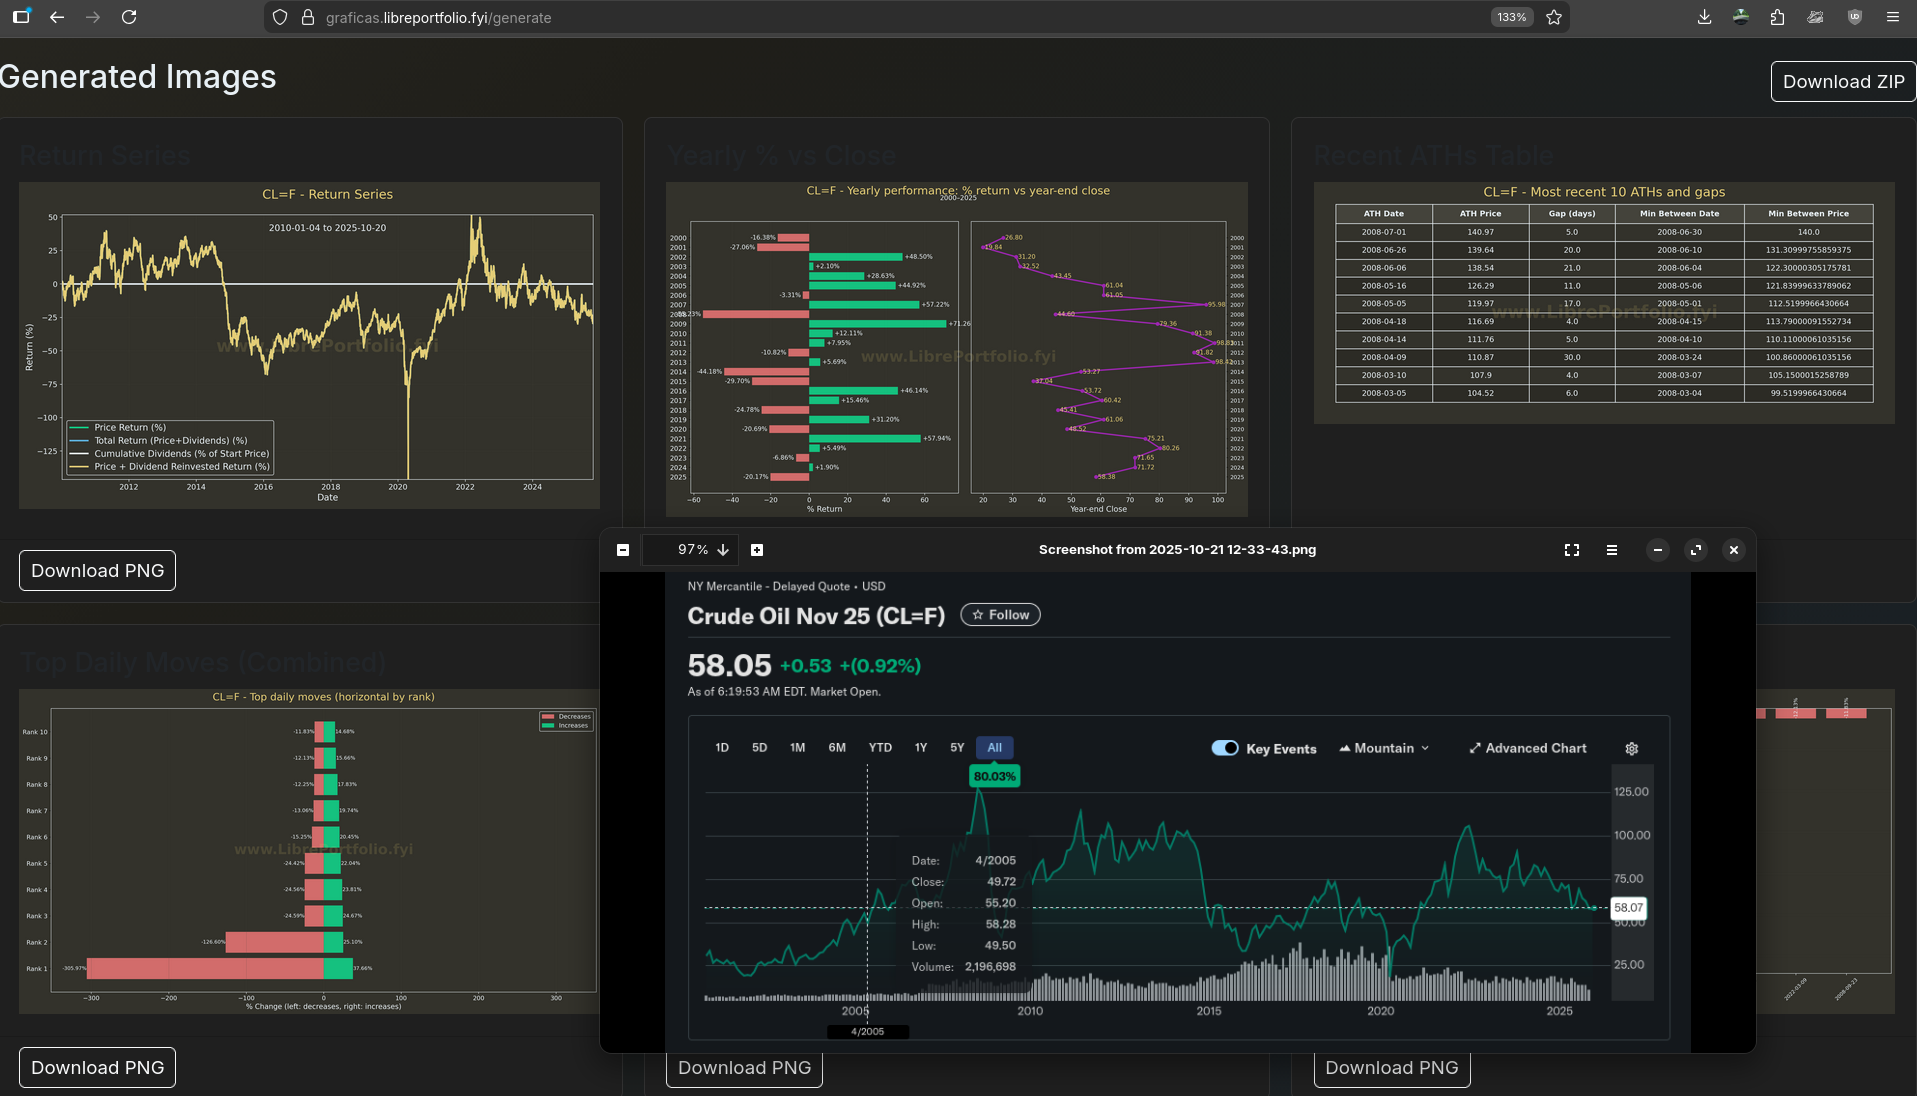This screenshot has width=1917, height=1096.
Task: Reload the current page
Action: coord(129,17)
